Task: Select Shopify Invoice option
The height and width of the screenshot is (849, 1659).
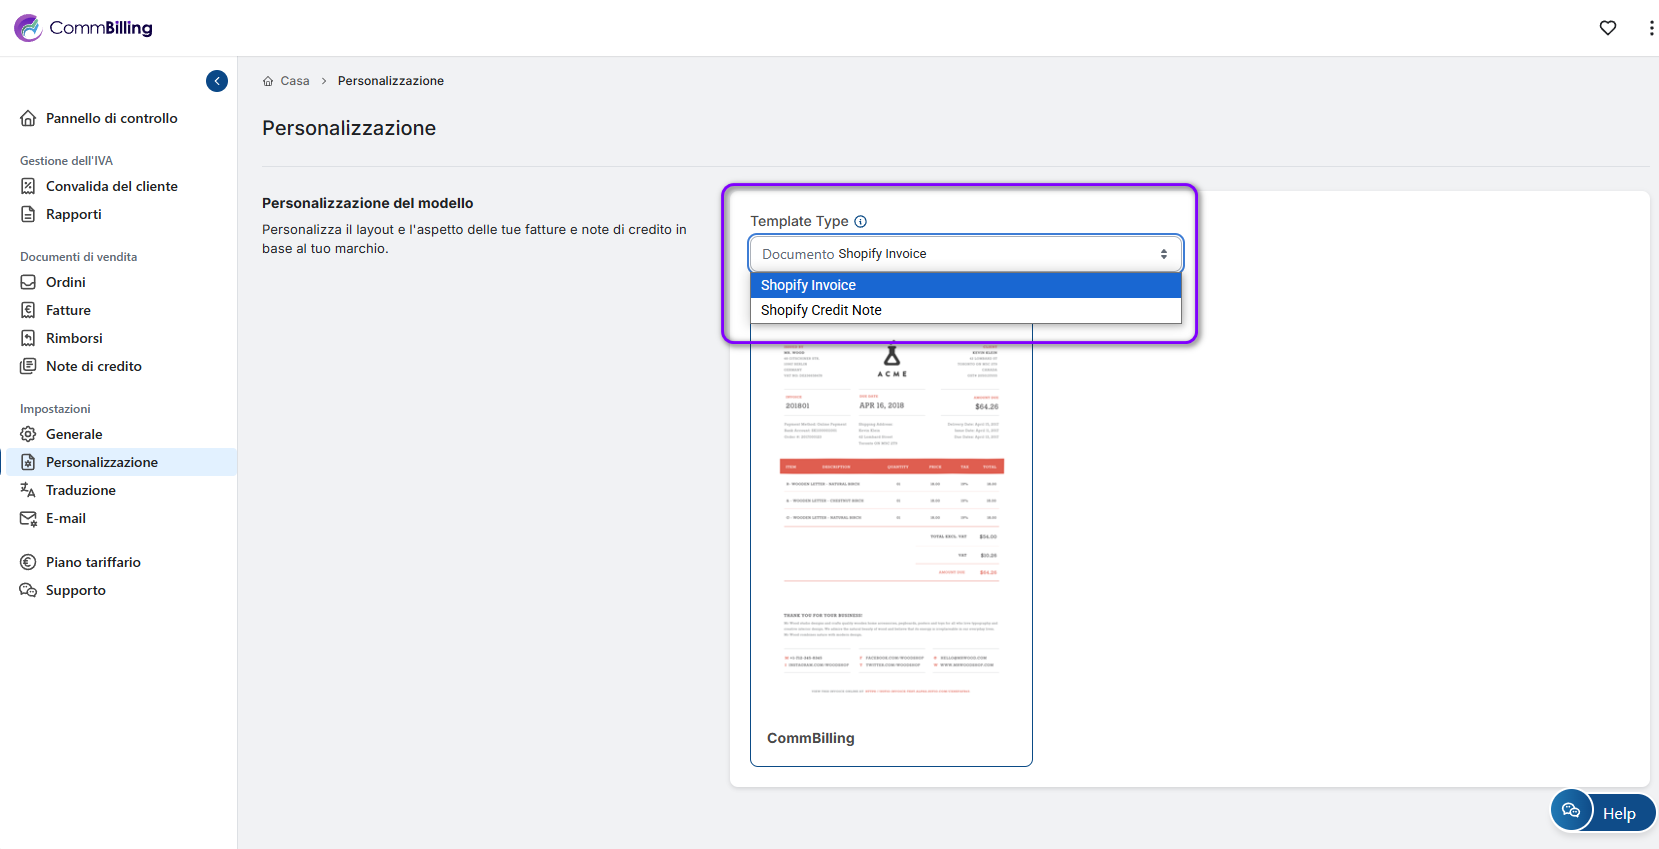Action: [965, 285]
